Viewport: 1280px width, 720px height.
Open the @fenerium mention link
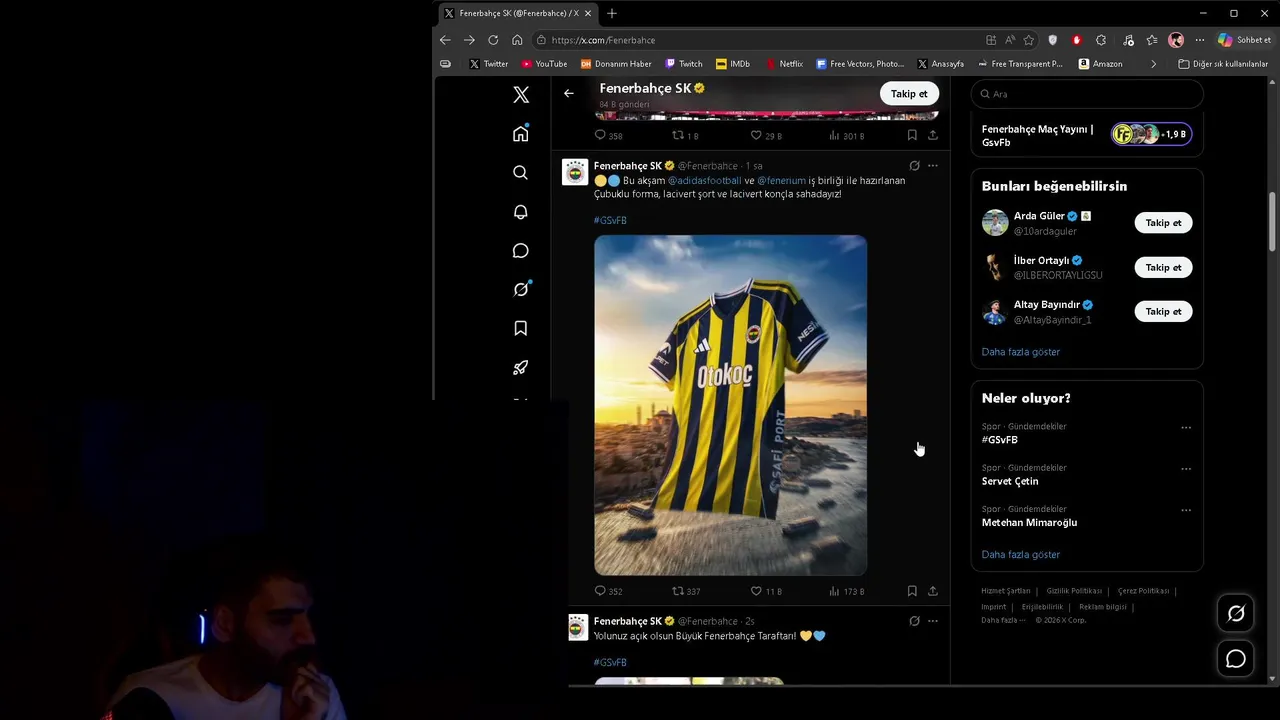pos(781,181)
